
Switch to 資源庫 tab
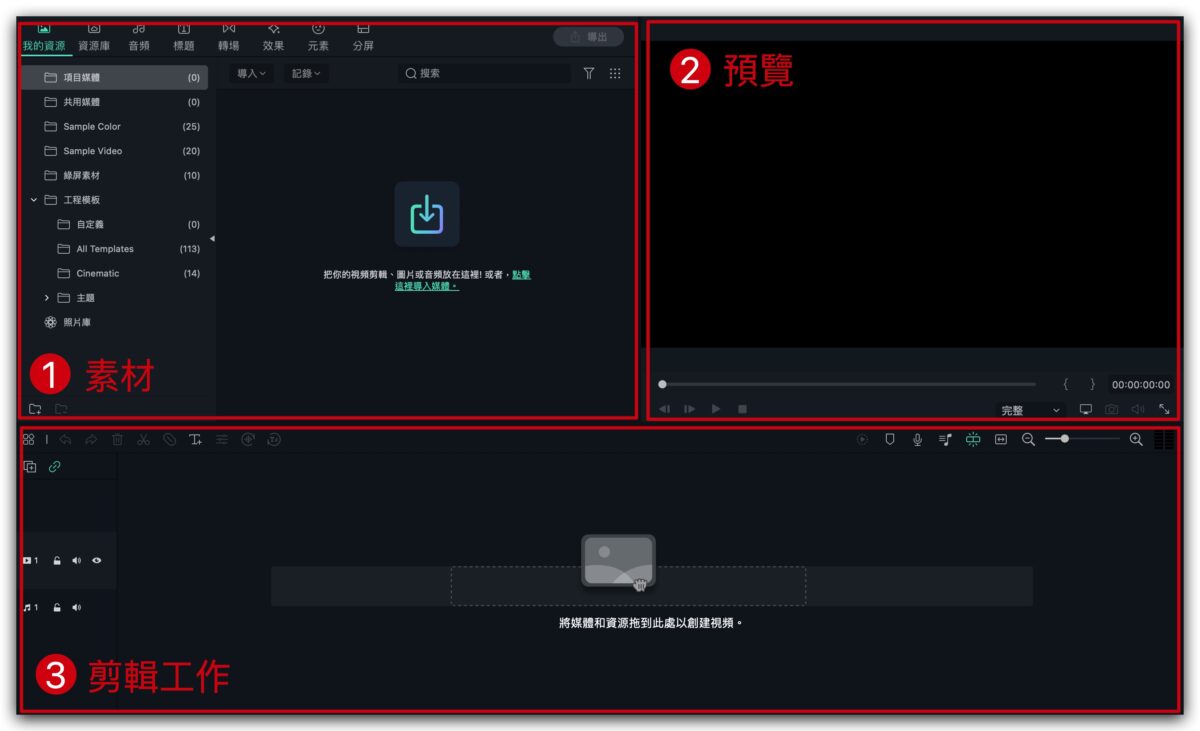coord(94,39)
